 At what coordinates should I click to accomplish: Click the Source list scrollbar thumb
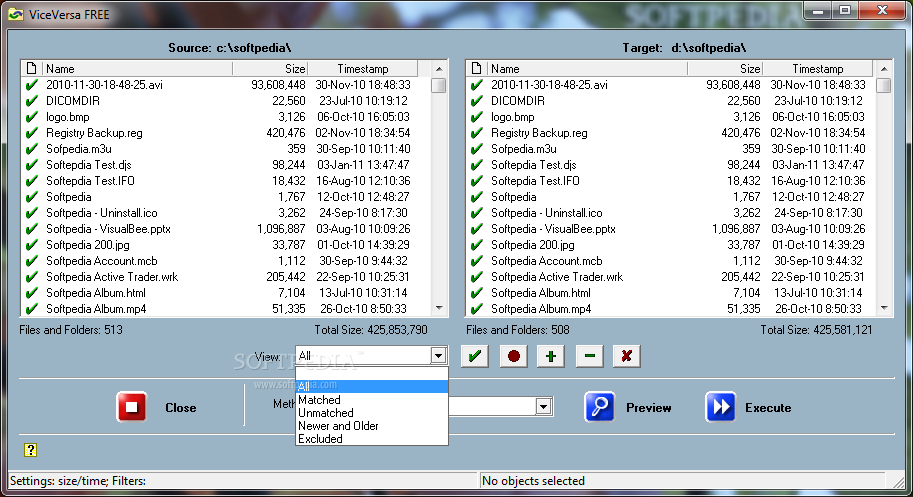point(439,85)
